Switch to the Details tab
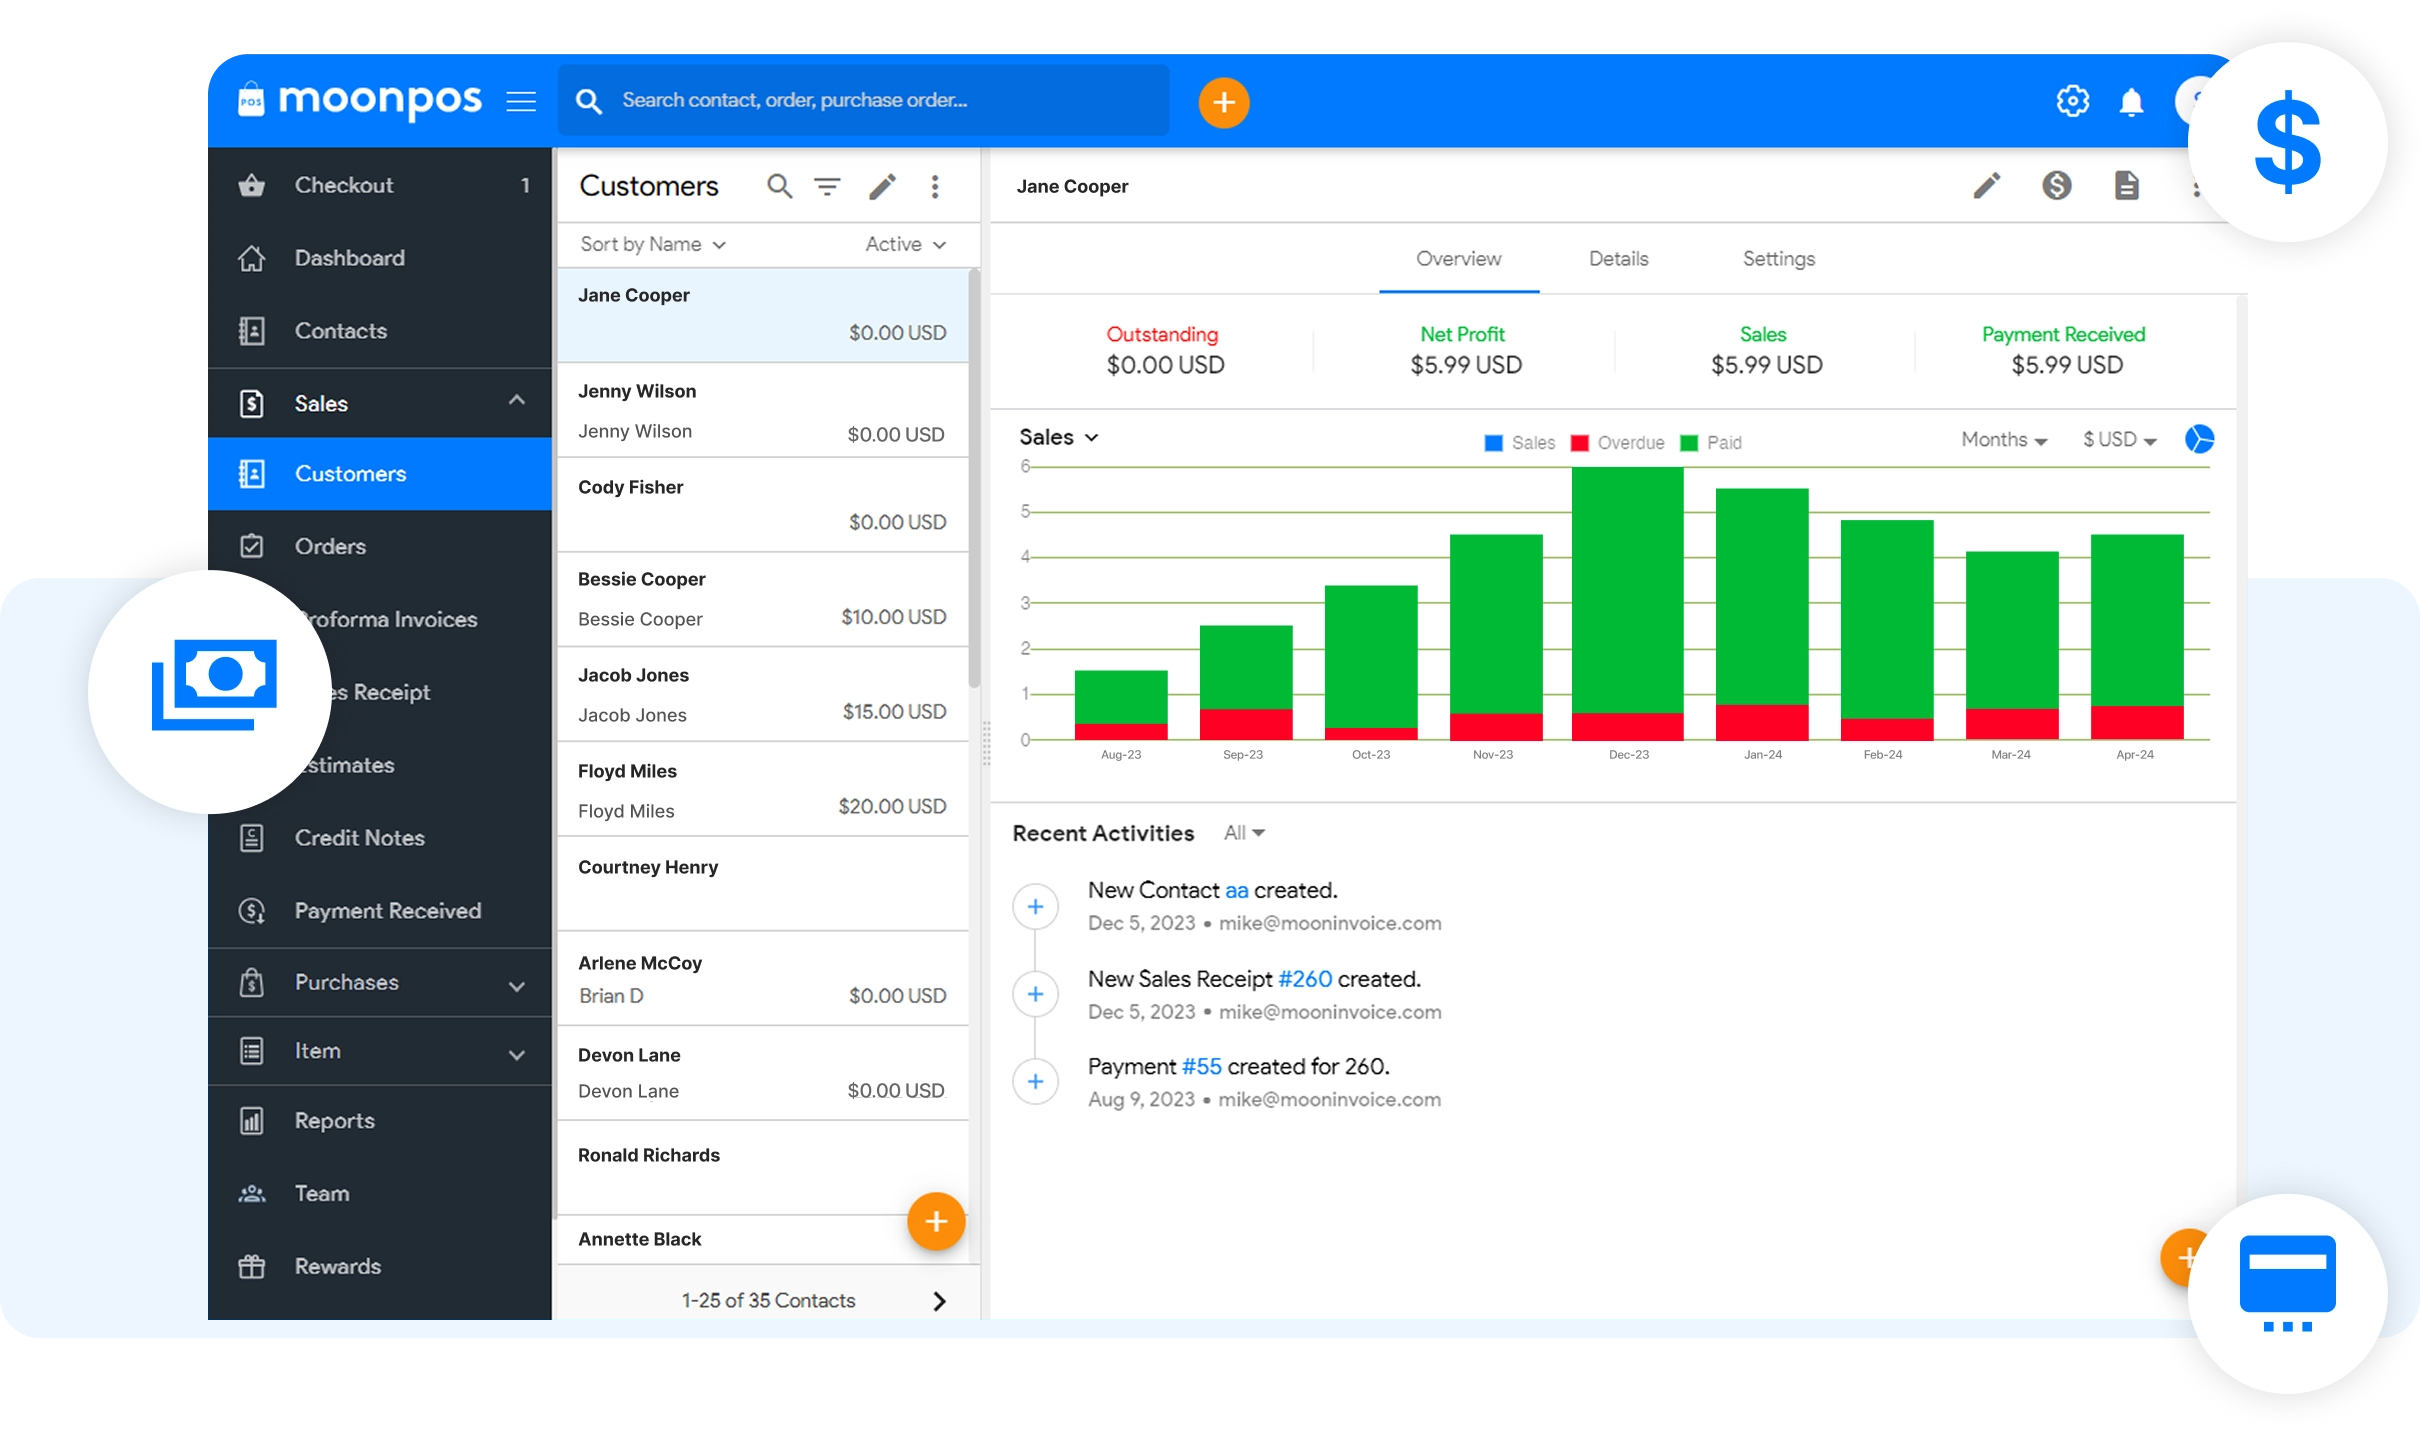Viewport: 2428px width, 1433px height. (1617, 259)
